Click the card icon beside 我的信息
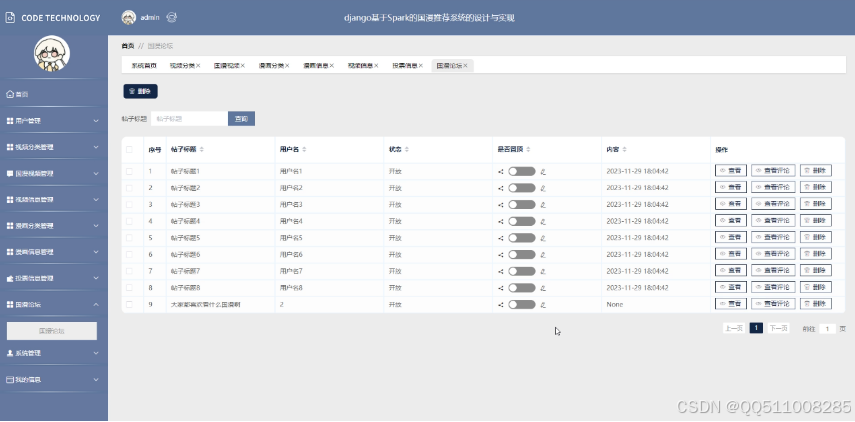Image resolution: width=855 pixels, height=422 pixels. [10, 379]
